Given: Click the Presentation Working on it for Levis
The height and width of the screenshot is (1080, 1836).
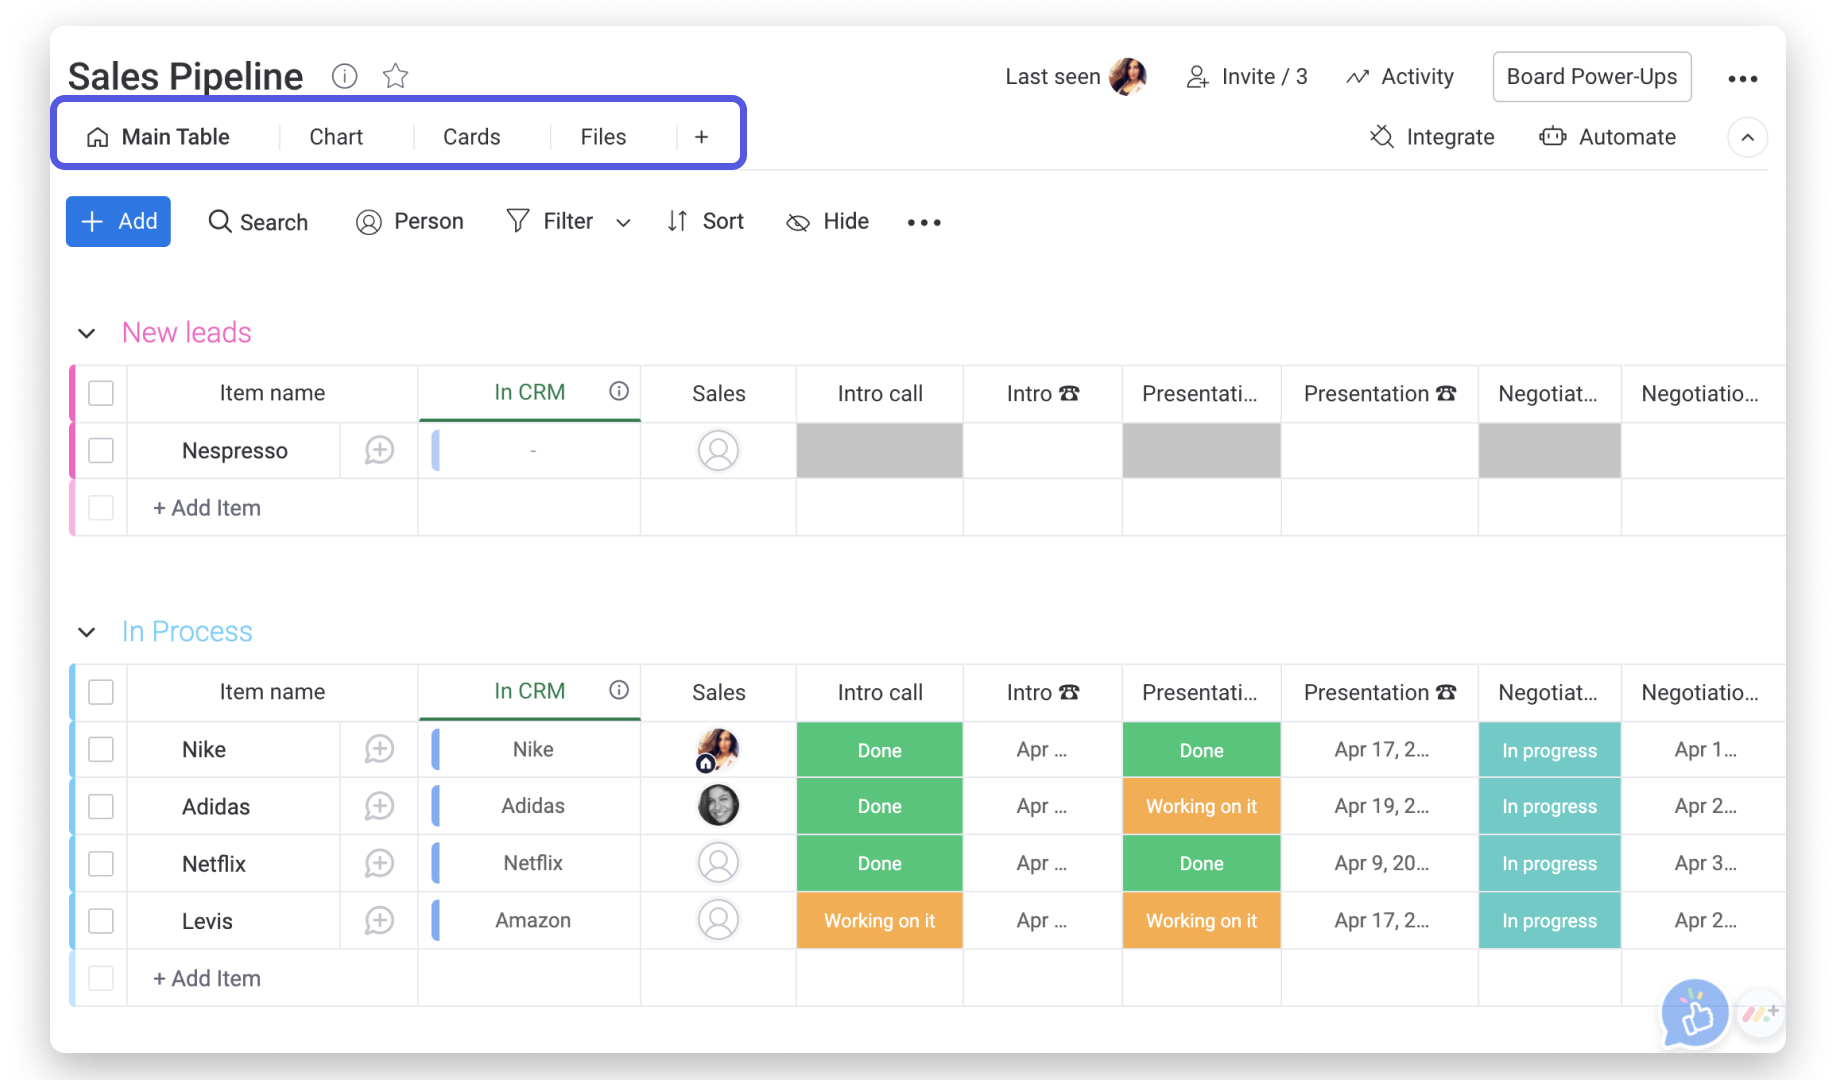Looking at the screenshot, I should pyautogui.click(x=1201, y=920).
